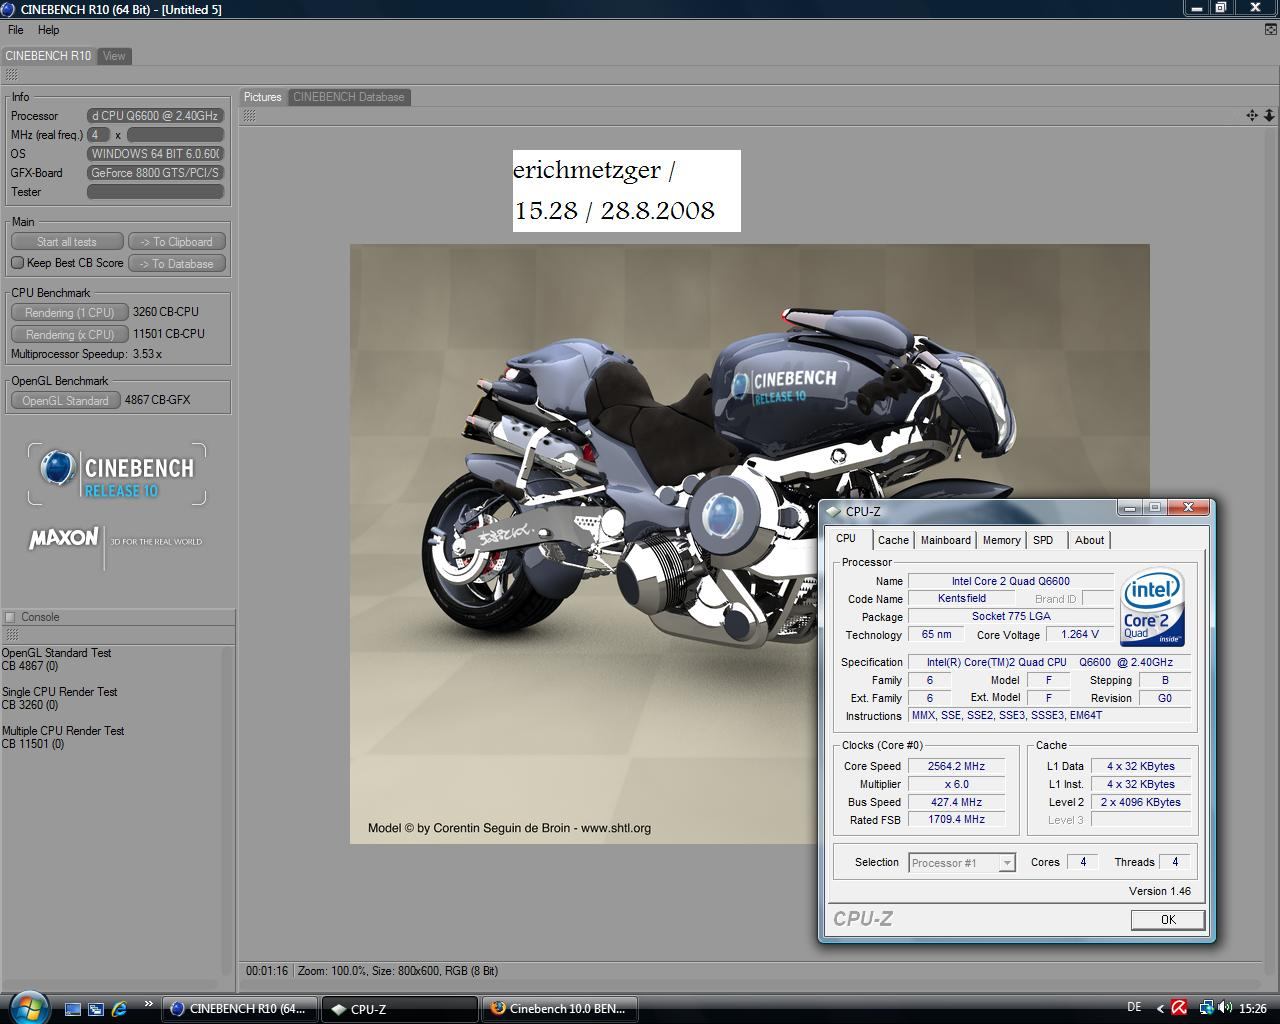Click the Cinebench Release 10 logo
1280x1024 pixels.
click(x=117, y=474)
